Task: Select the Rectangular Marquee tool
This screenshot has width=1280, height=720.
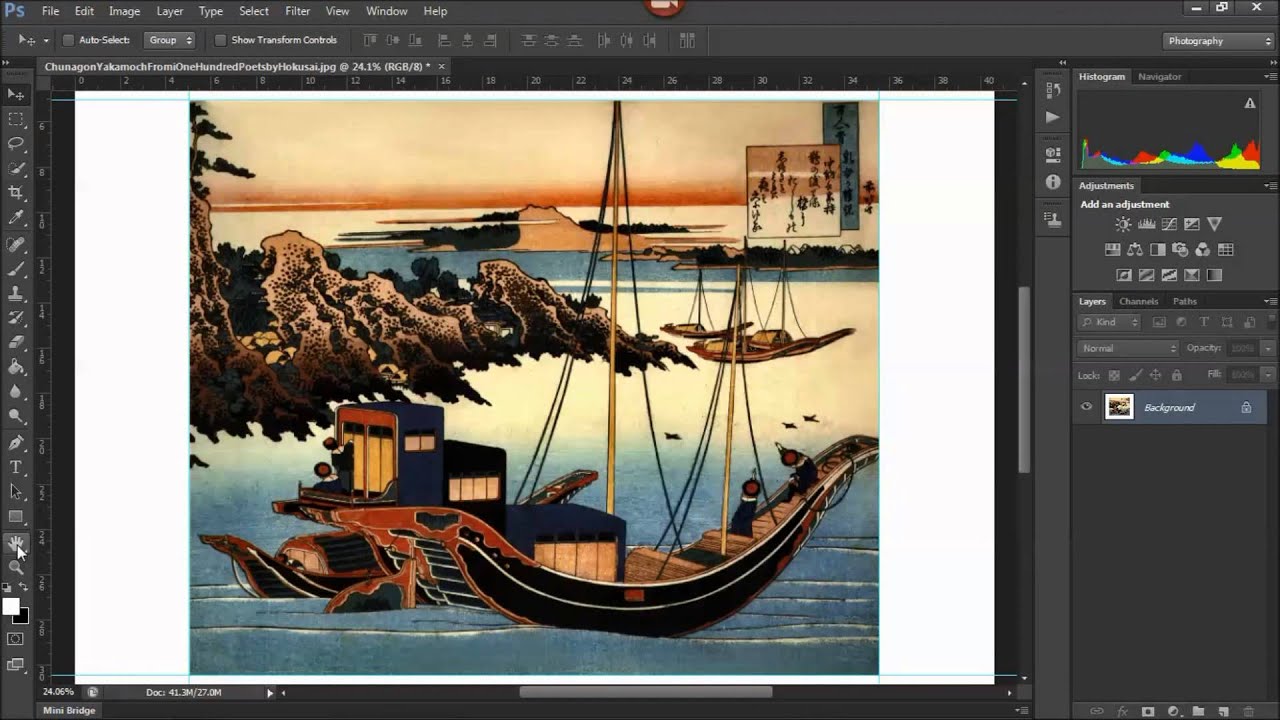Action: 16,119
